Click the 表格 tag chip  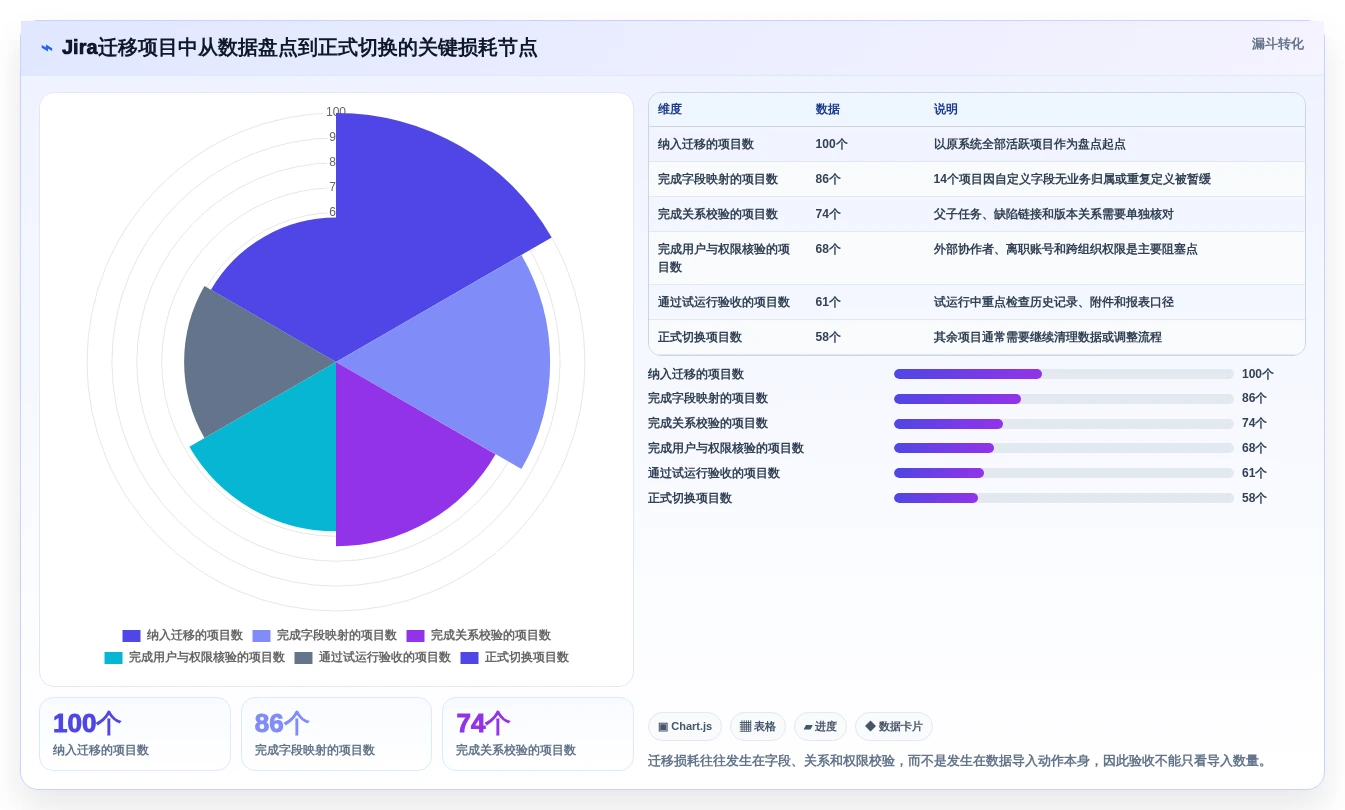pyautogui.click(x=758, y=727)
